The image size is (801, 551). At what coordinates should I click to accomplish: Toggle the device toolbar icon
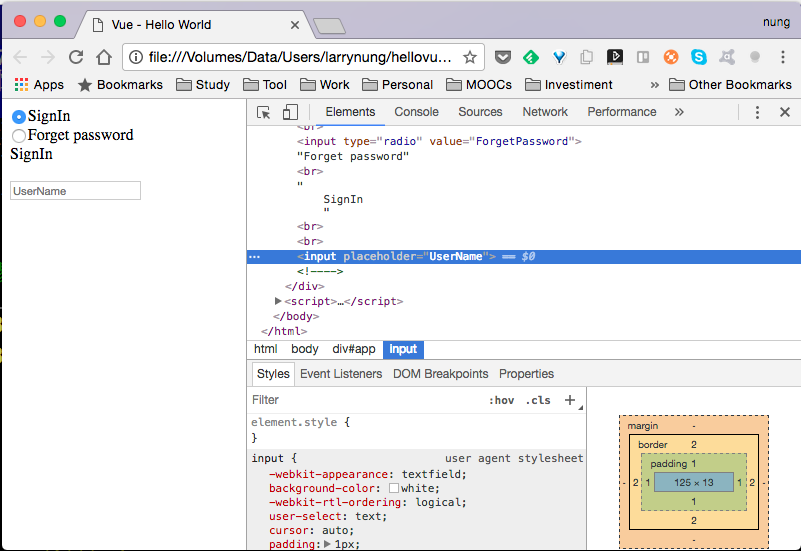point(290,112)
